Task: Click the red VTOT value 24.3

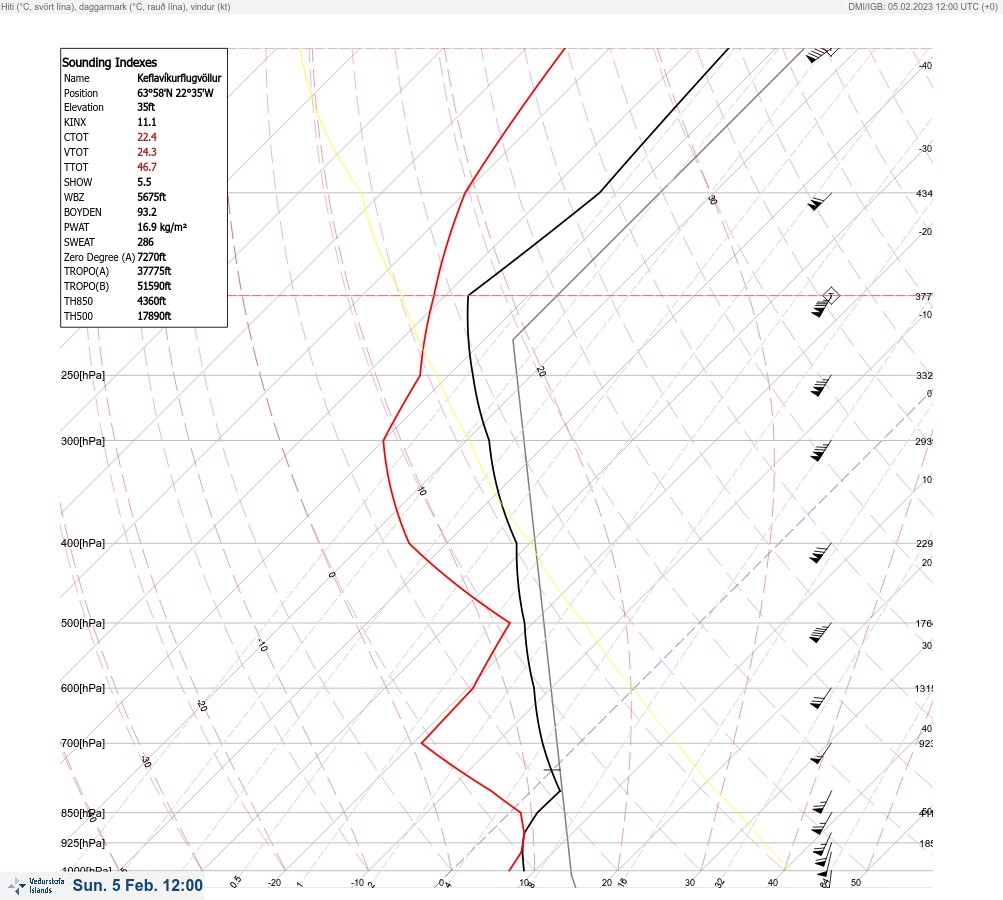Action: (x=146, y=152)
